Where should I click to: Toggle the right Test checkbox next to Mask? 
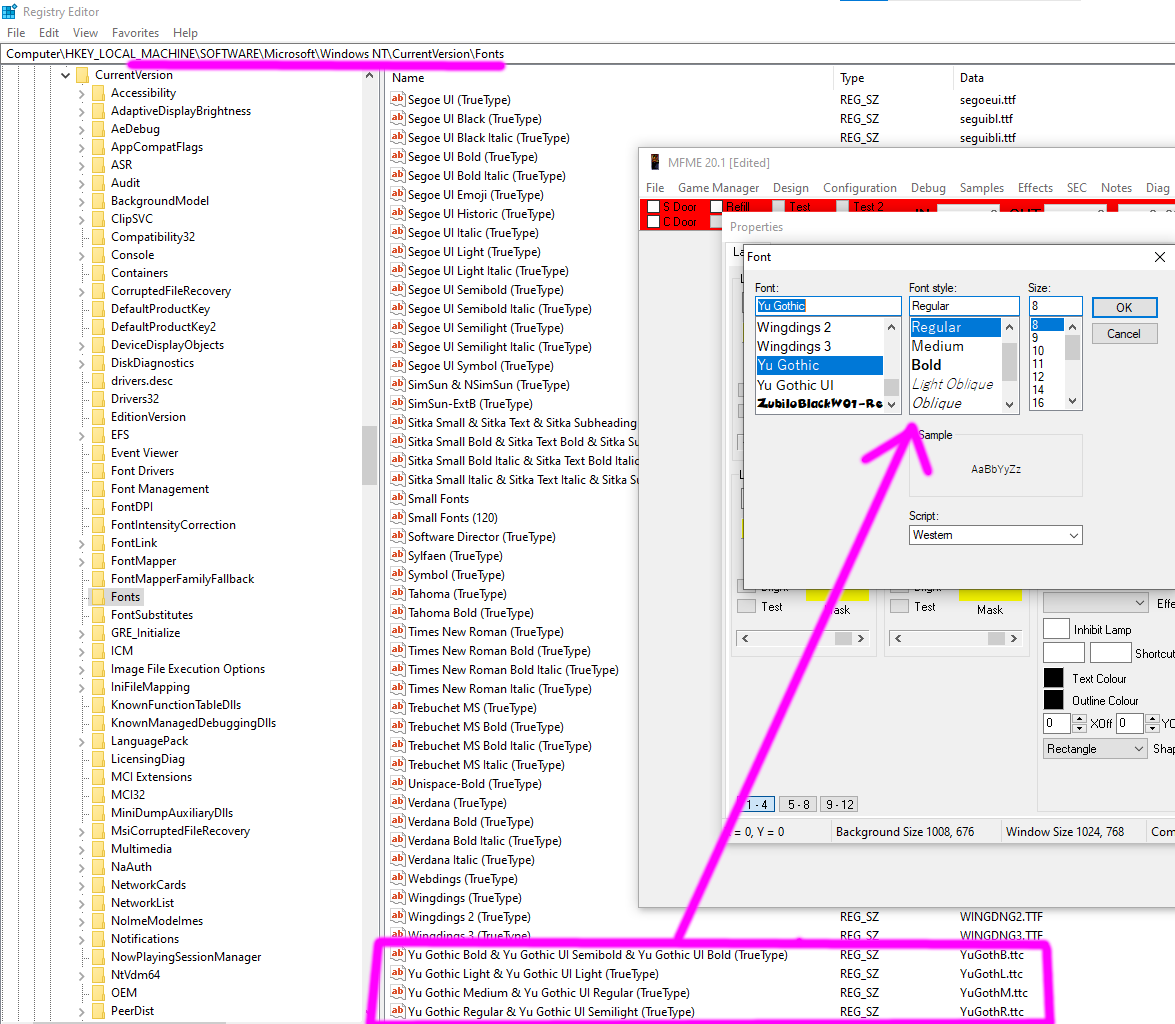899,606
